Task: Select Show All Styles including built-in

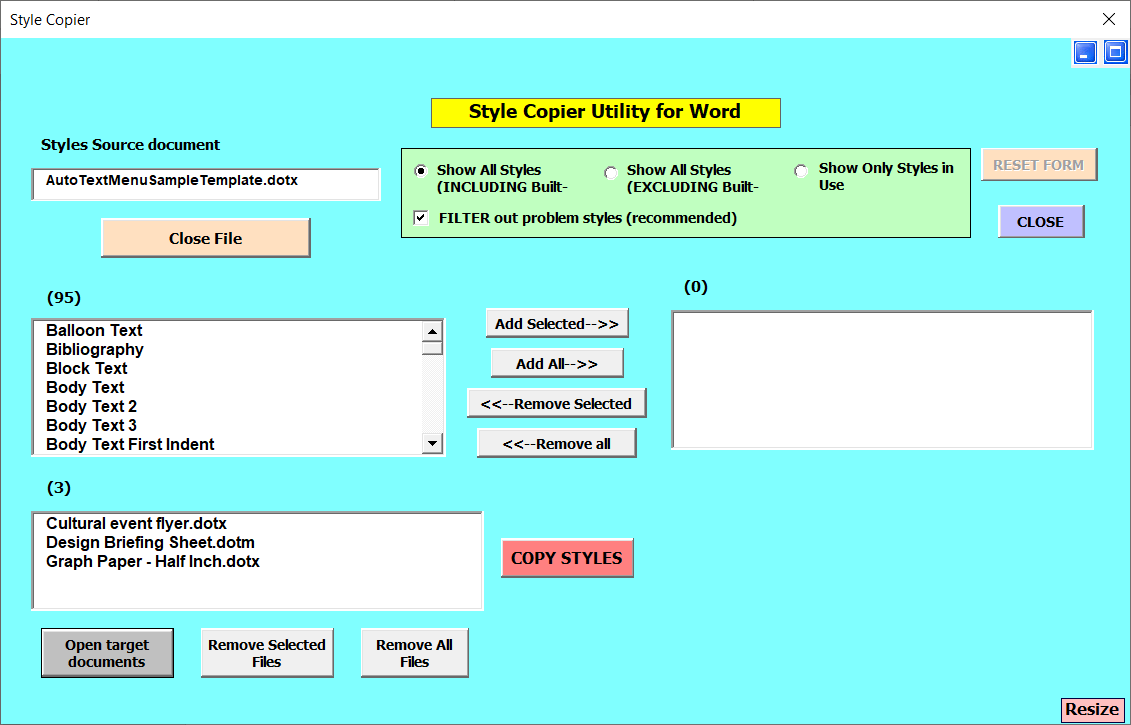Action: [x=421, y=171]
